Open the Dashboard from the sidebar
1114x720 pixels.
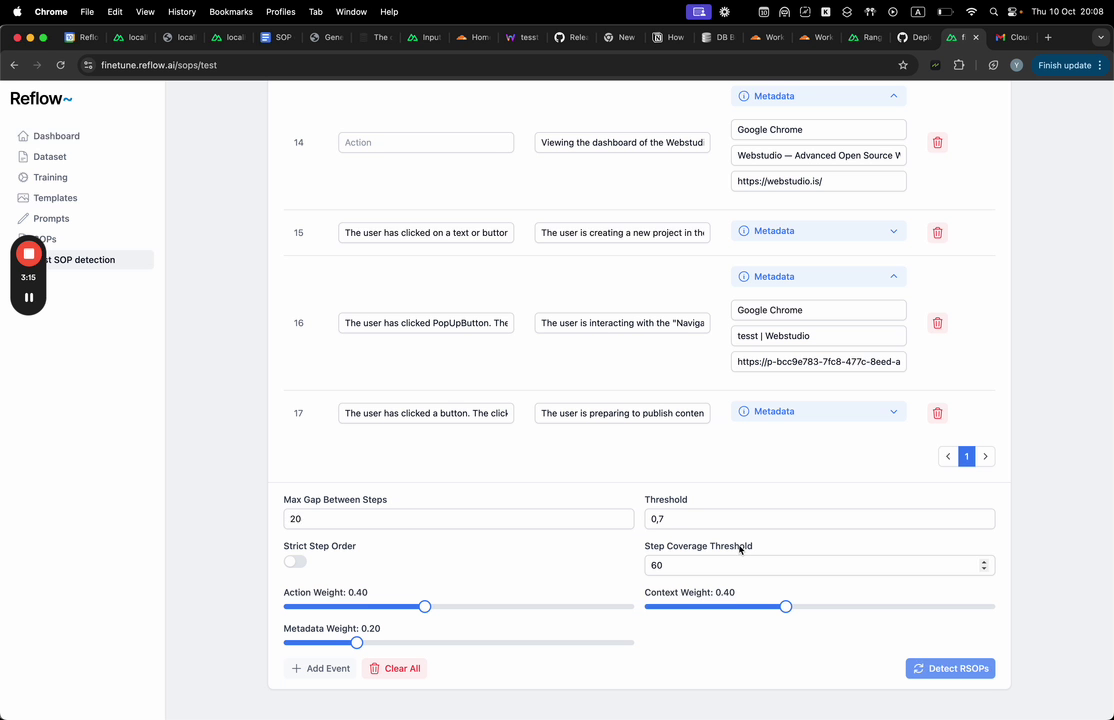(56, 136)
